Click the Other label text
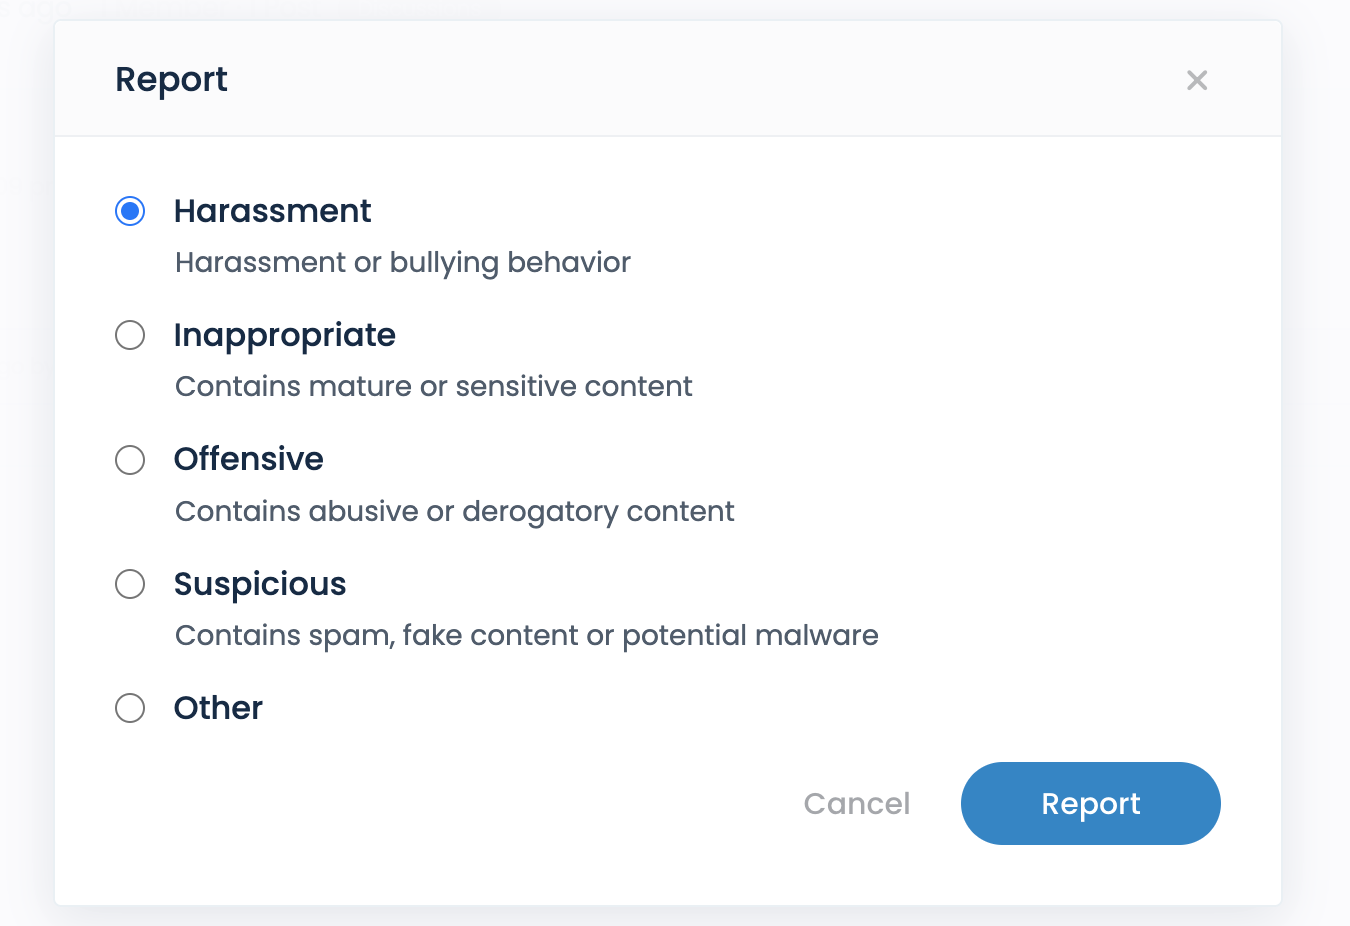The width and height of the screenshot is (1350, 926). (218, 708)
